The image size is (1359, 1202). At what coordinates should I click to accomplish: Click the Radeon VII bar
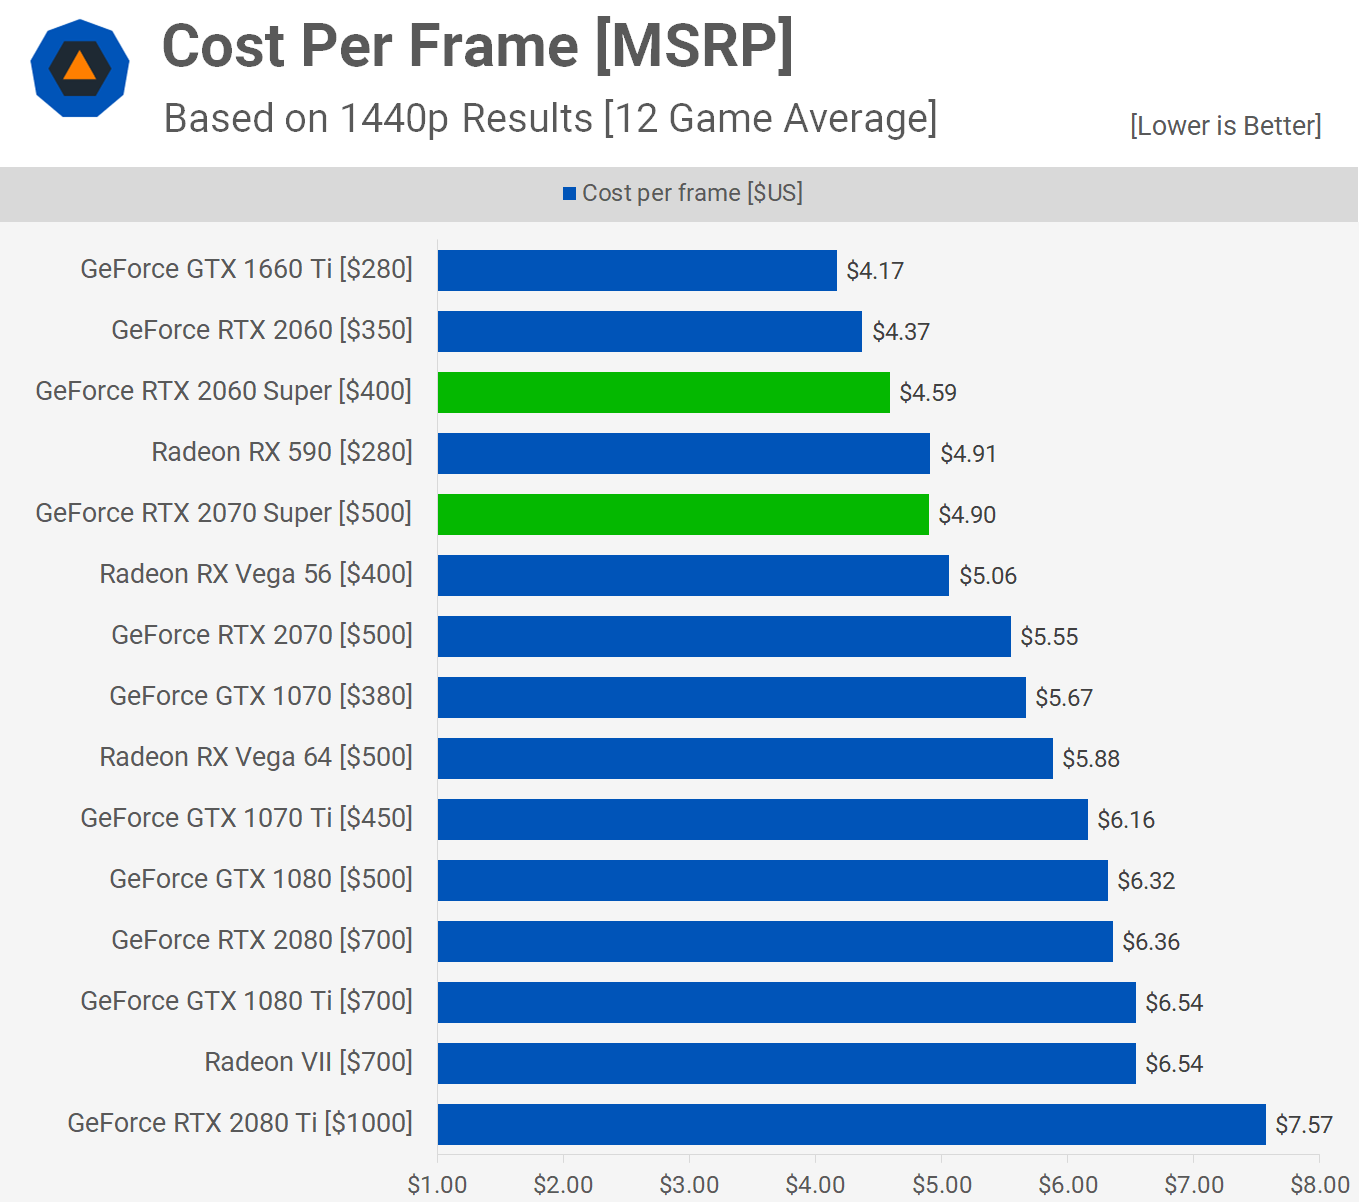786,1063
